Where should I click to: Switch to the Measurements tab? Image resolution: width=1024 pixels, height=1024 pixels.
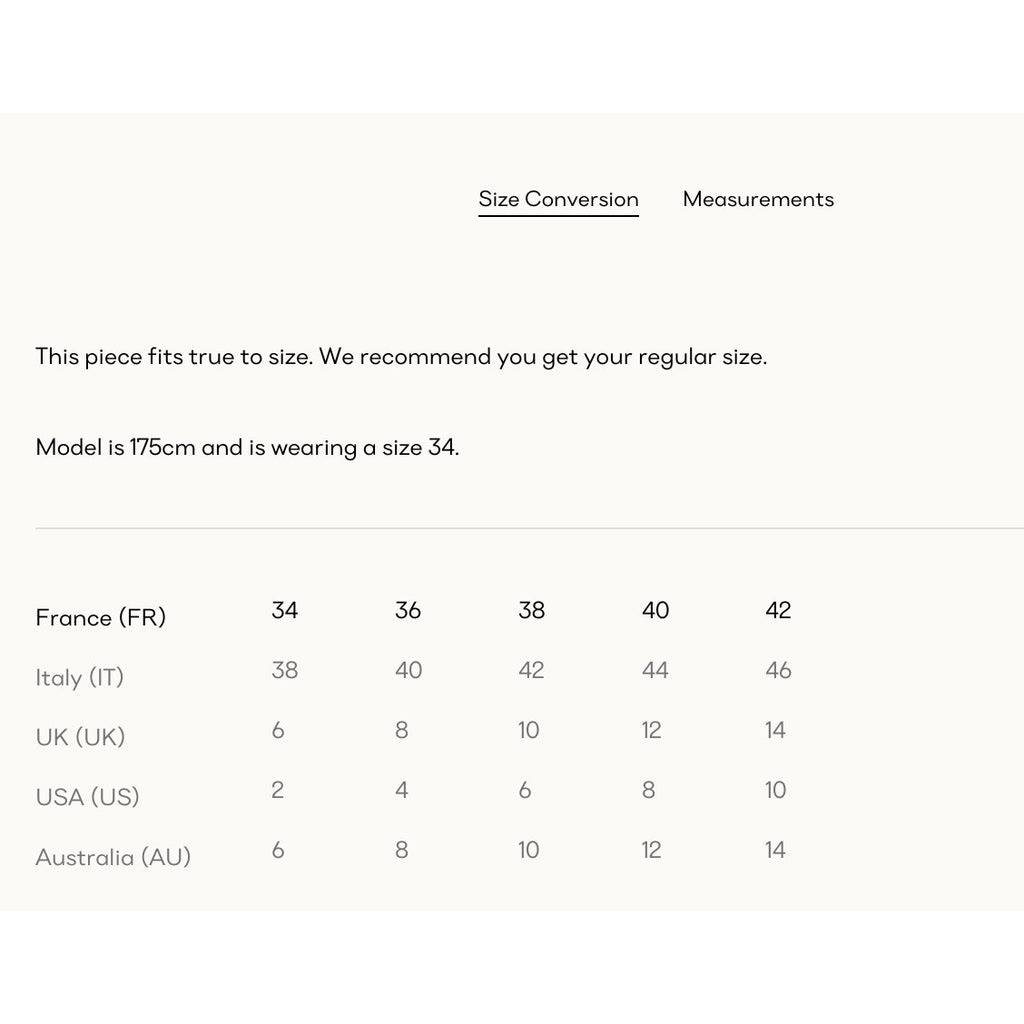[x=758, y=199]
